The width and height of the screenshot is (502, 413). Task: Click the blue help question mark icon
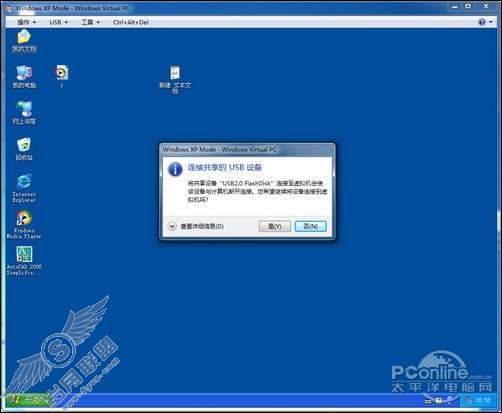coord(482,22)
